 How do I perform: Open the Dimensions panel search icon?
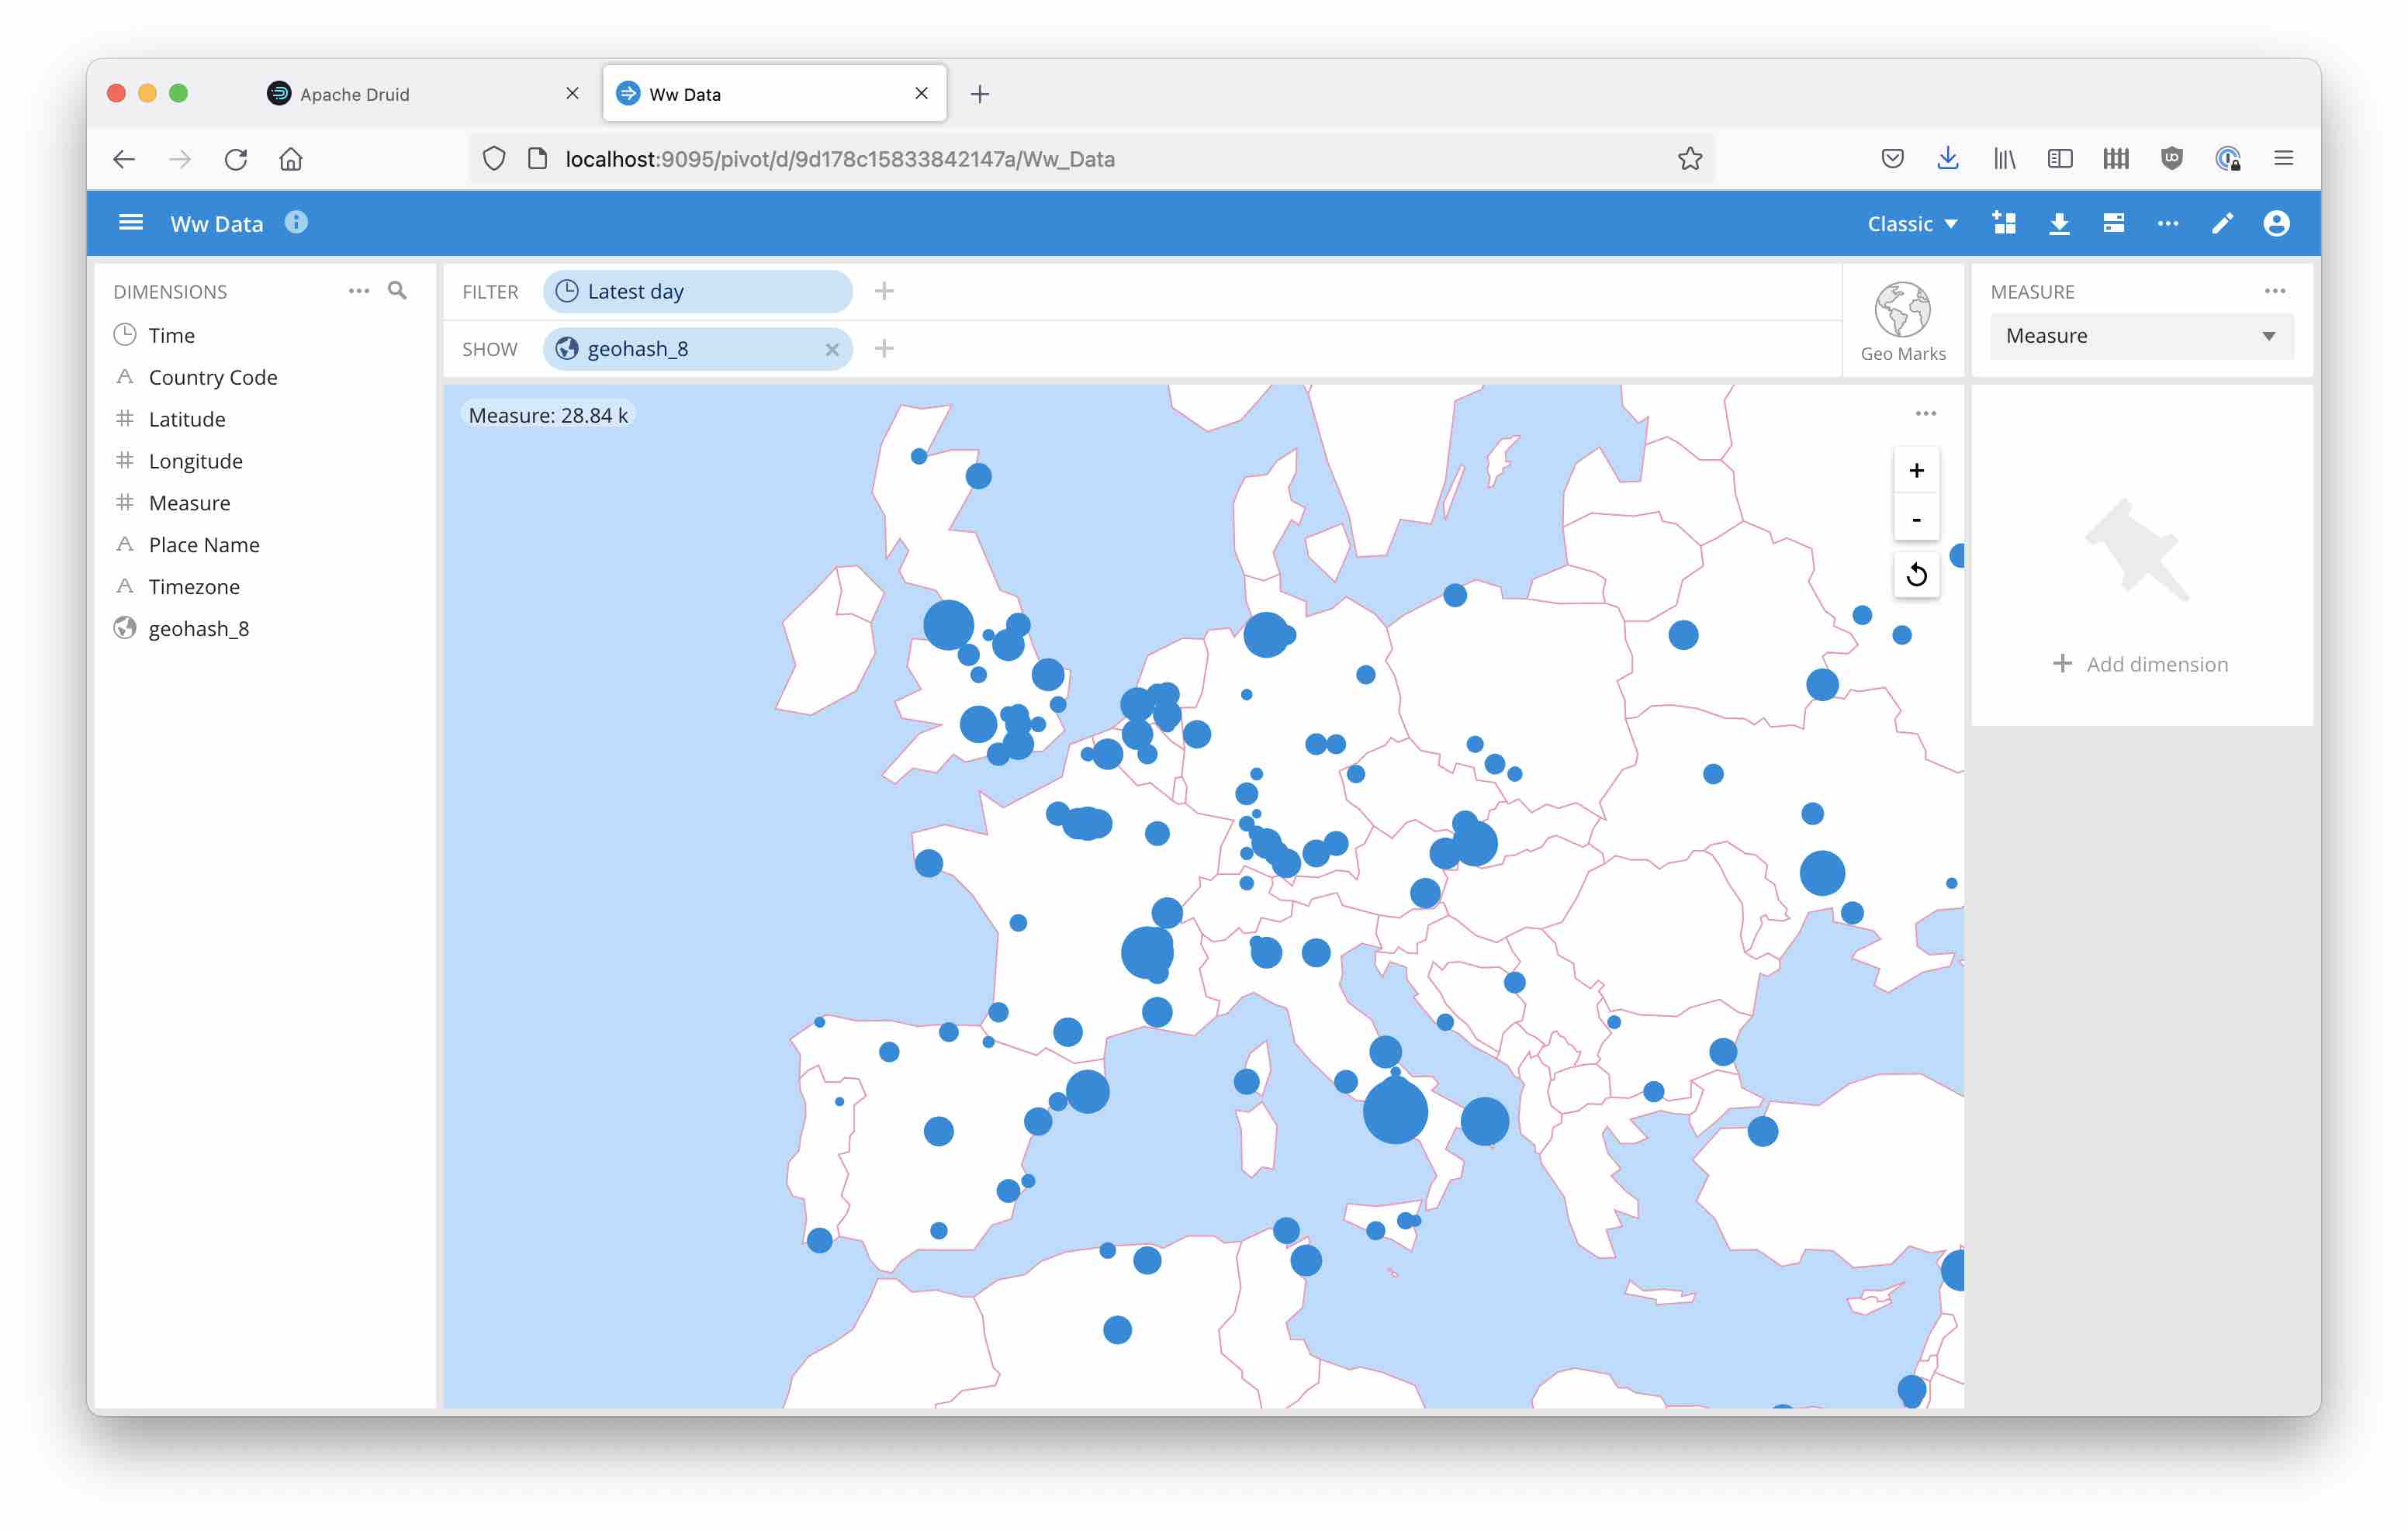tap(397, 291)
